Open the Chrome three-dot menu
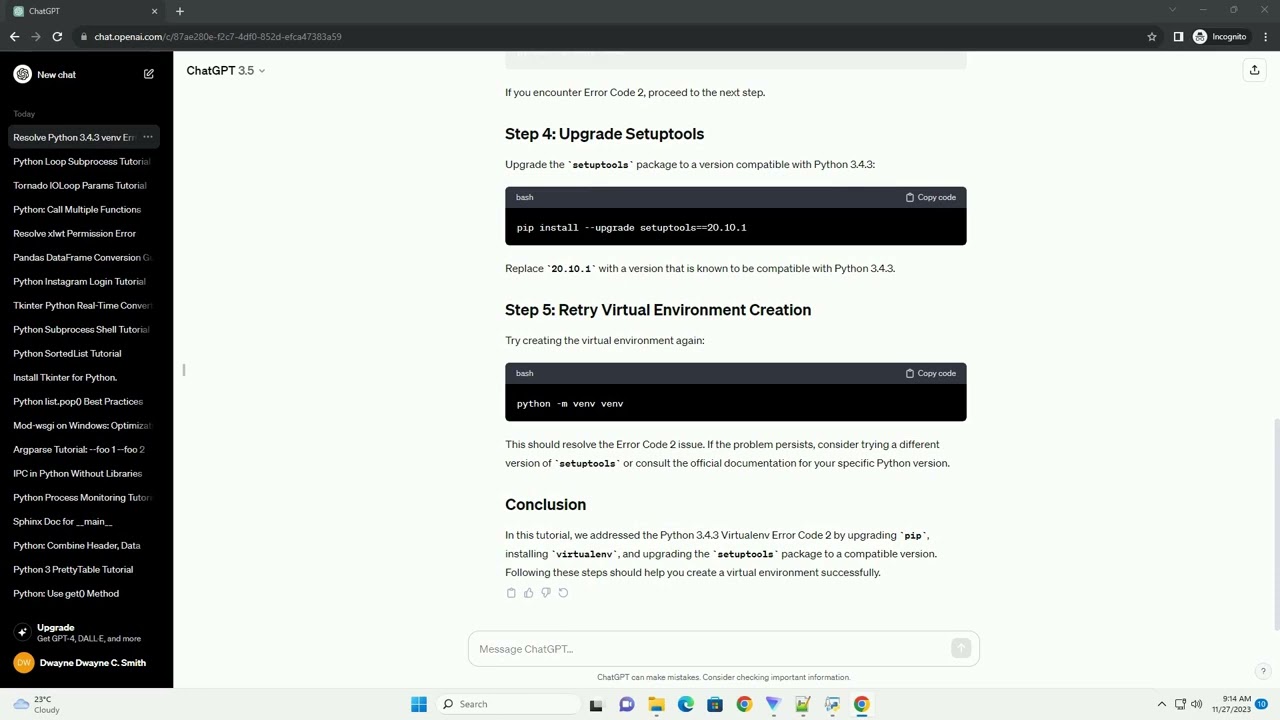1280x720 pixels. click(1265, 37)
